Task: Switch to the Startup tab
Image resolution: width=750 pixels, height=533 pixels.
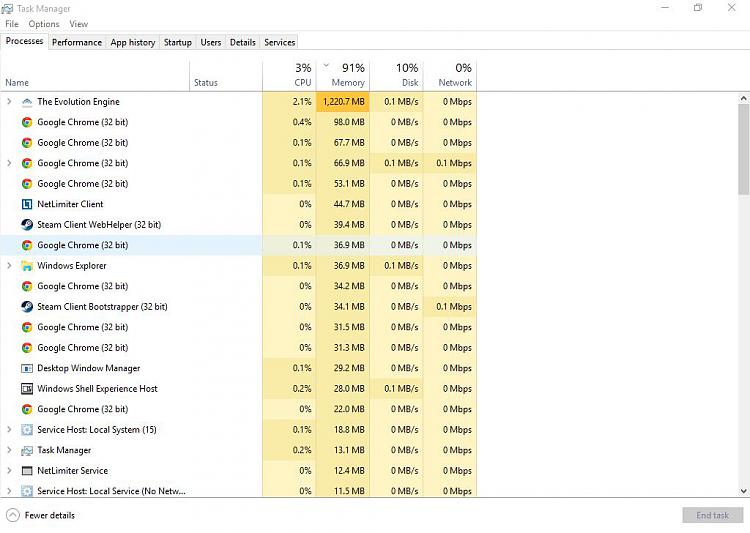Action: point(178,42)
